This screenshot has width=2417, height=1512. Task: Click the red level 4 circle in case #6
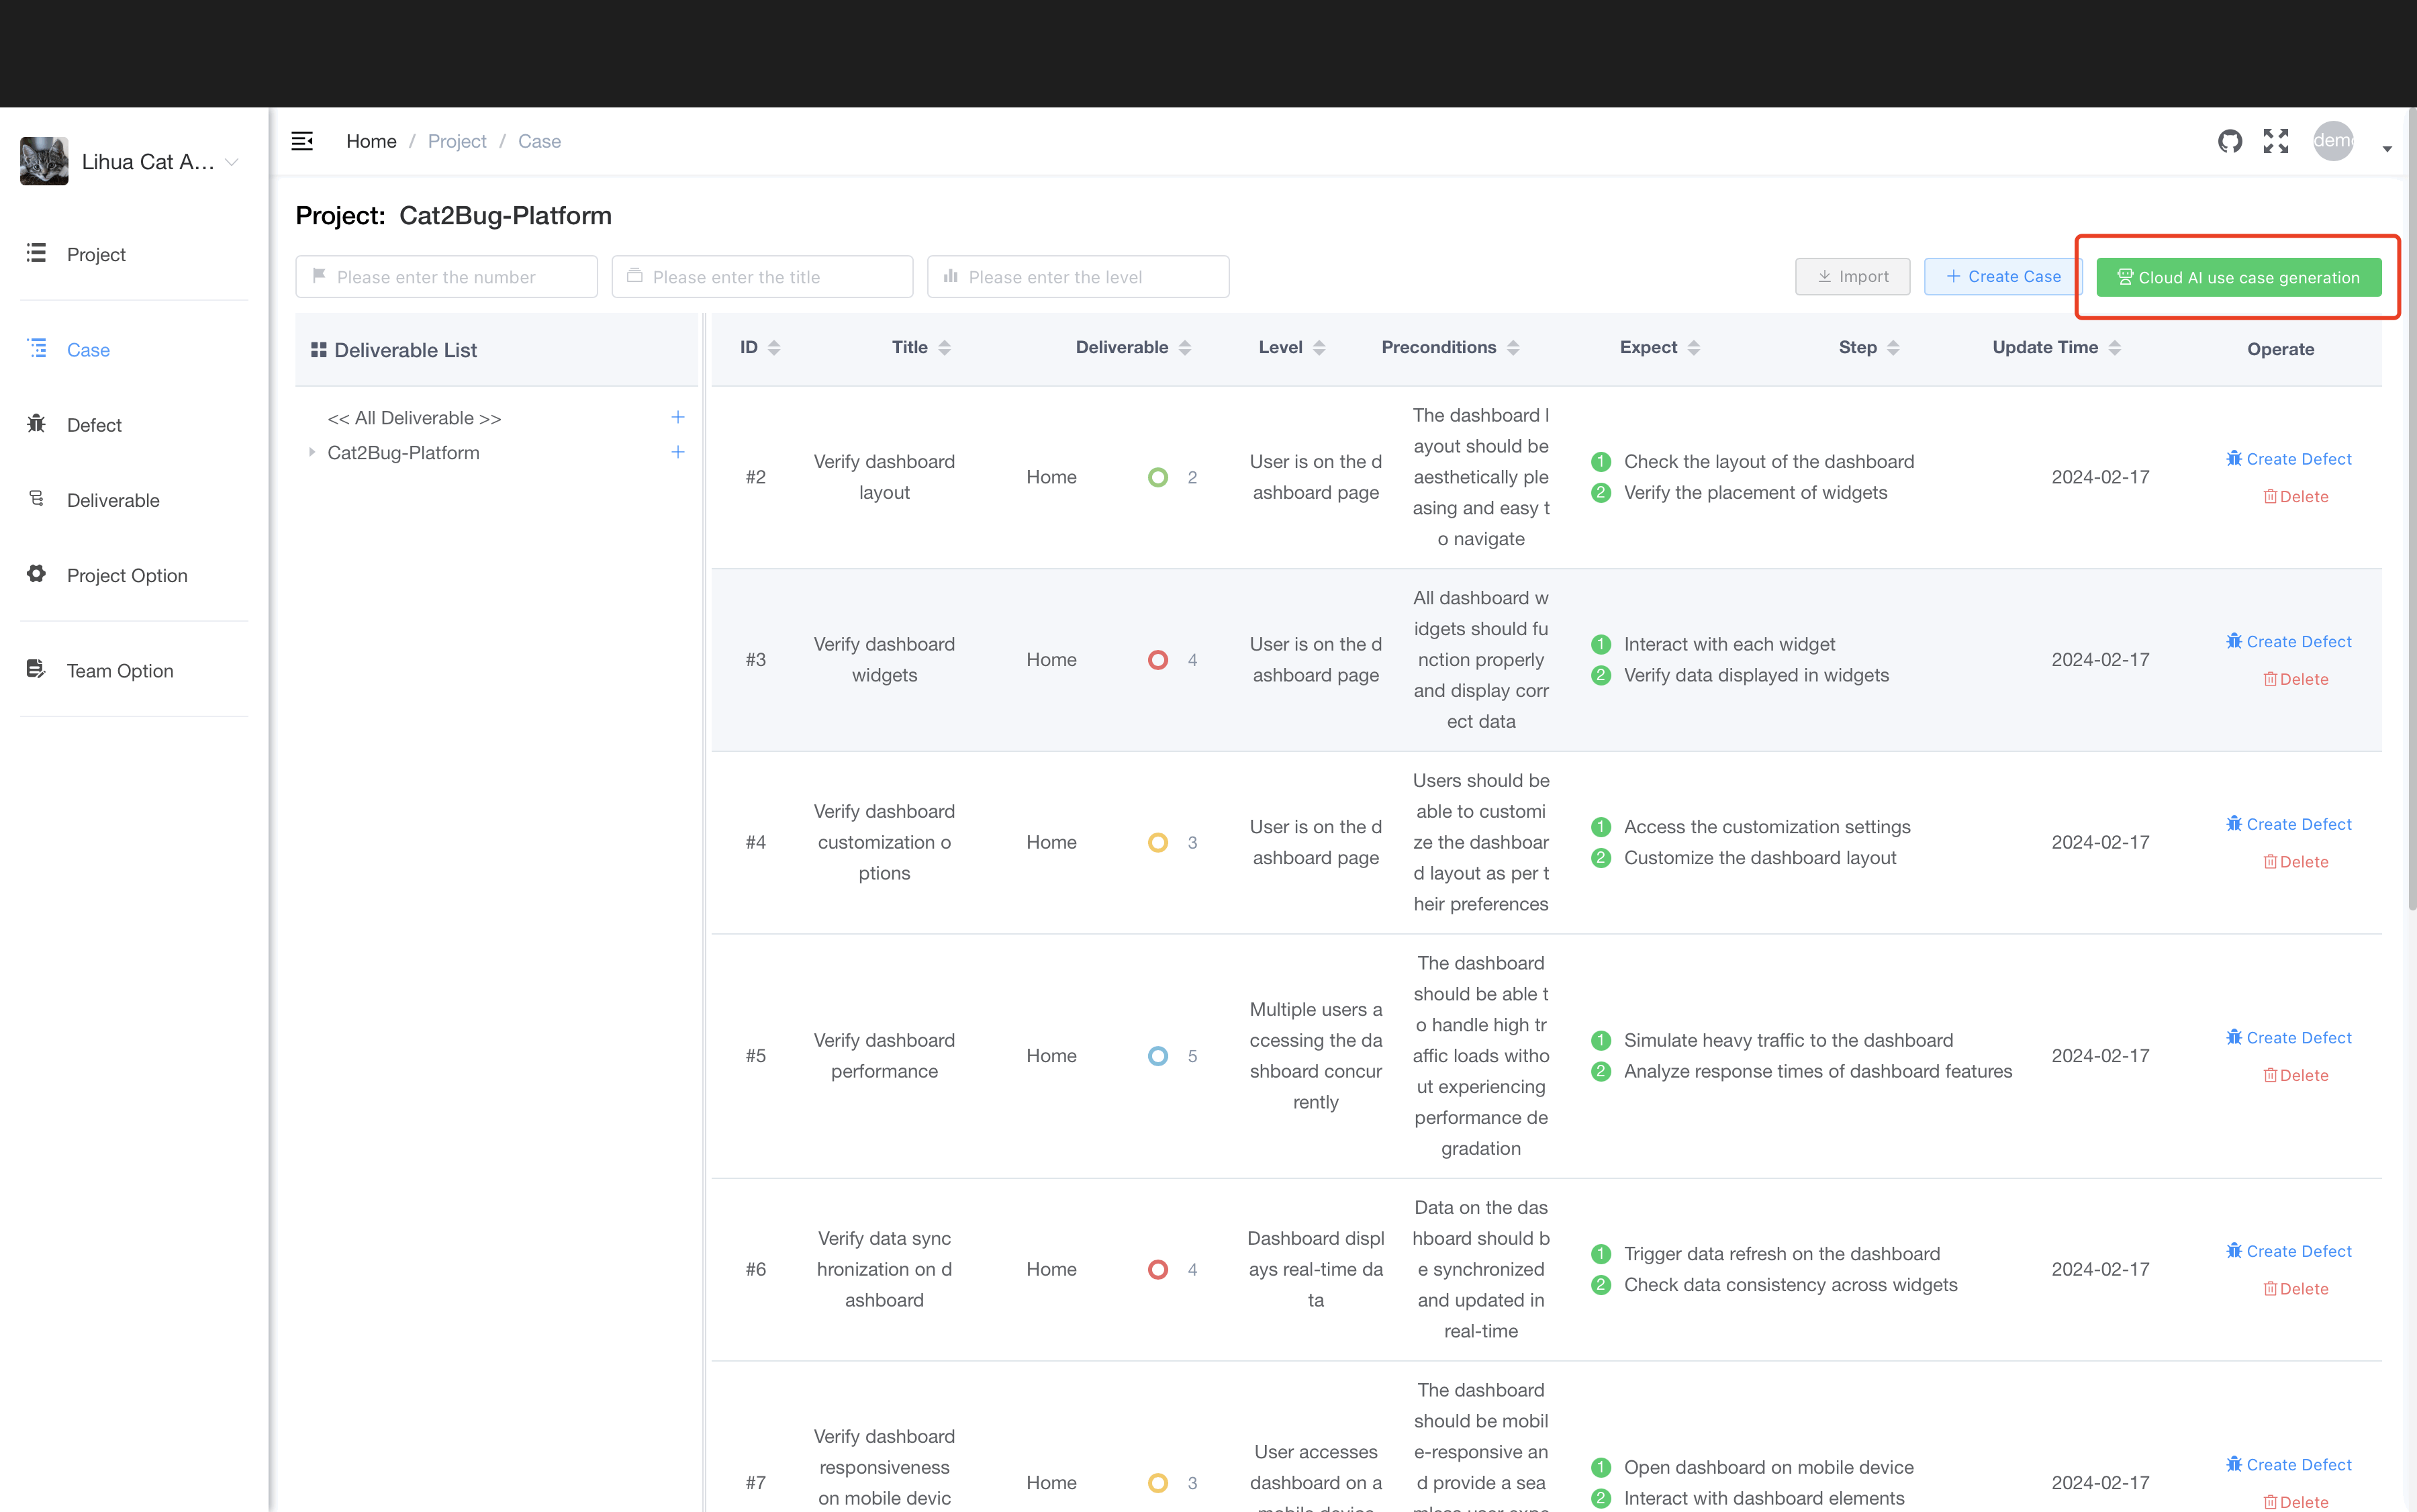(1158, 1270)
